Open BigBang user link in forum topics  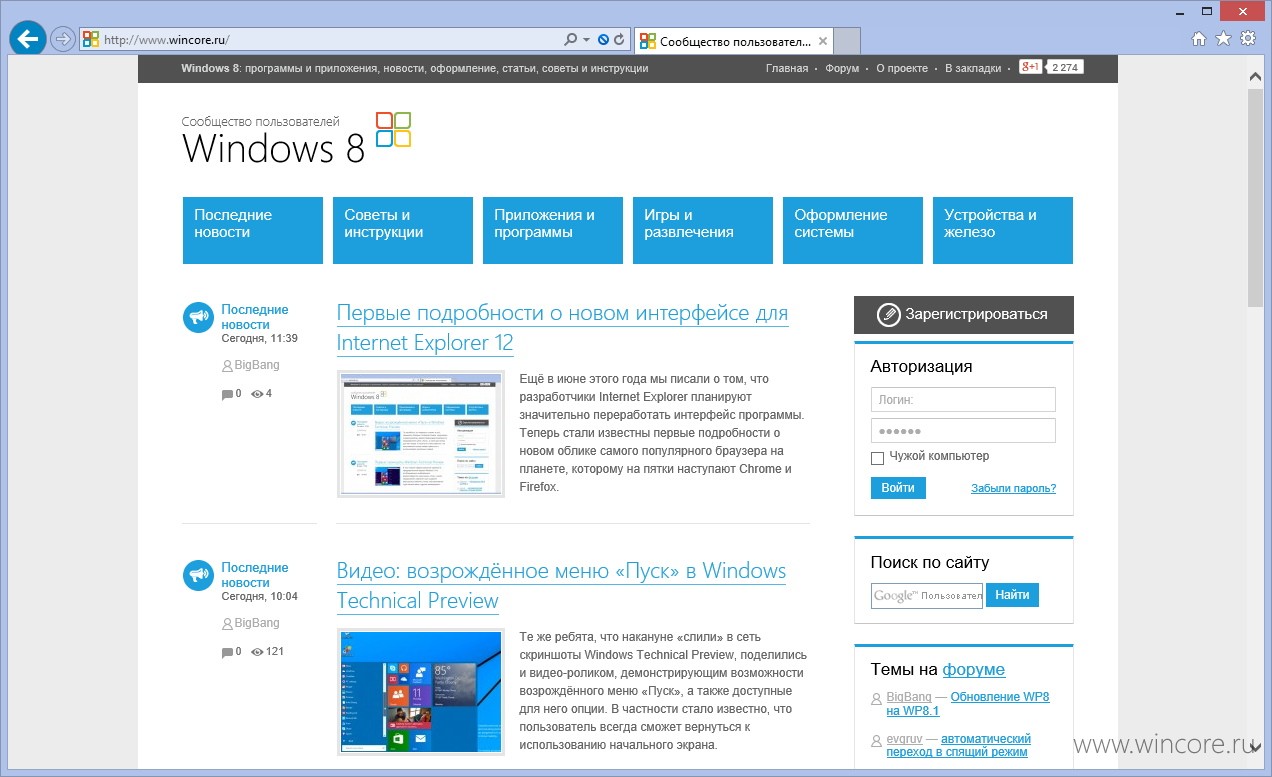(909, 697)
